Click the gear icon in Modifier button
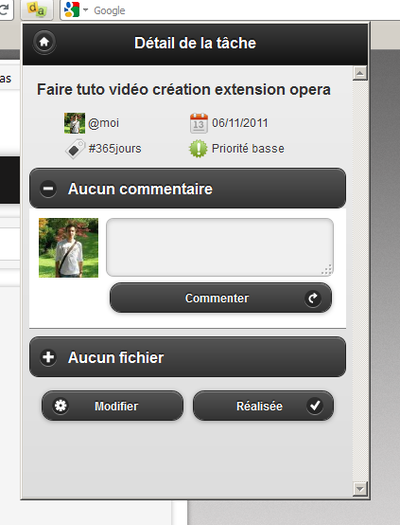 61,405
